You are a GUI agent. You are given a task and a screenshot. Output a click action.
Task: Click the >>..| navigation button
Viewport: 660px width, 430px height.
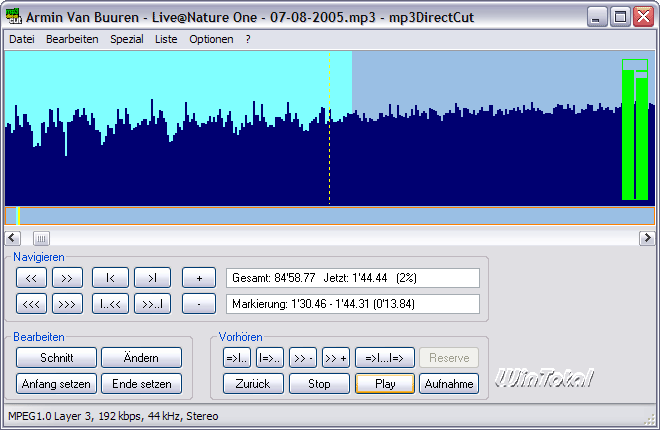152,303
